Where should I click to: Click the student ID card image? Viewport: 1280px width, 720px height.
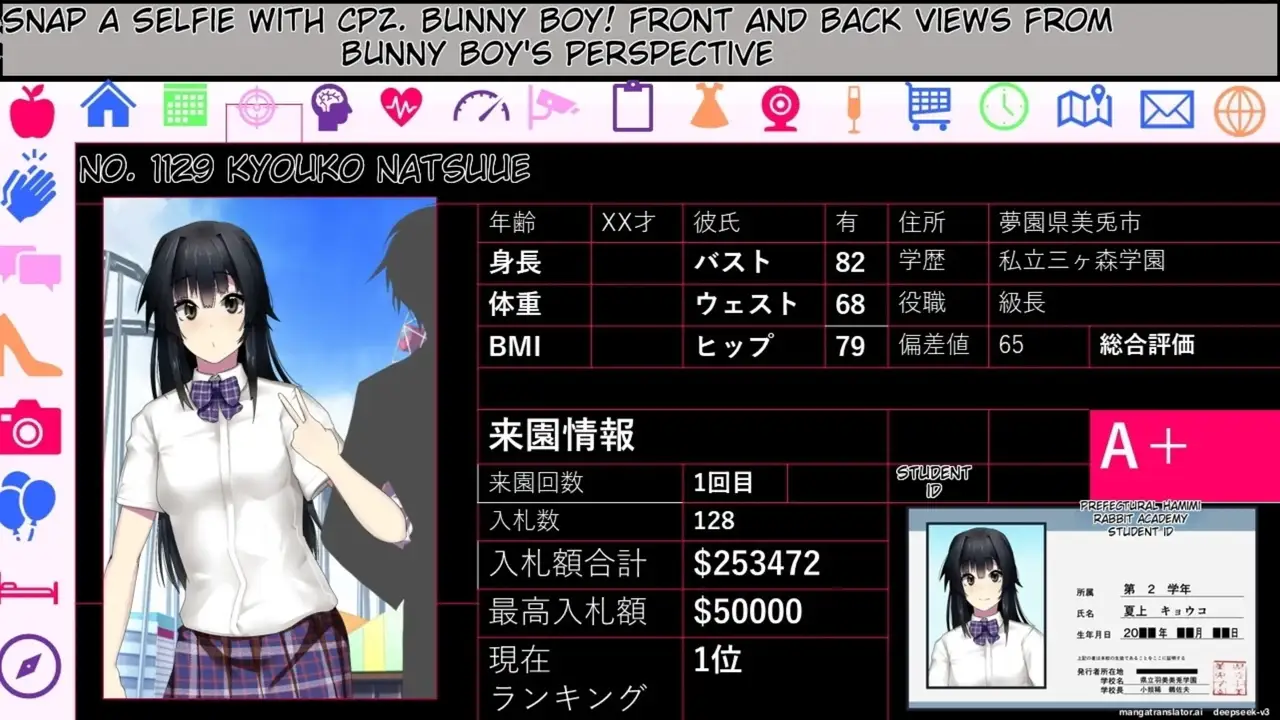click(1081, 608)
